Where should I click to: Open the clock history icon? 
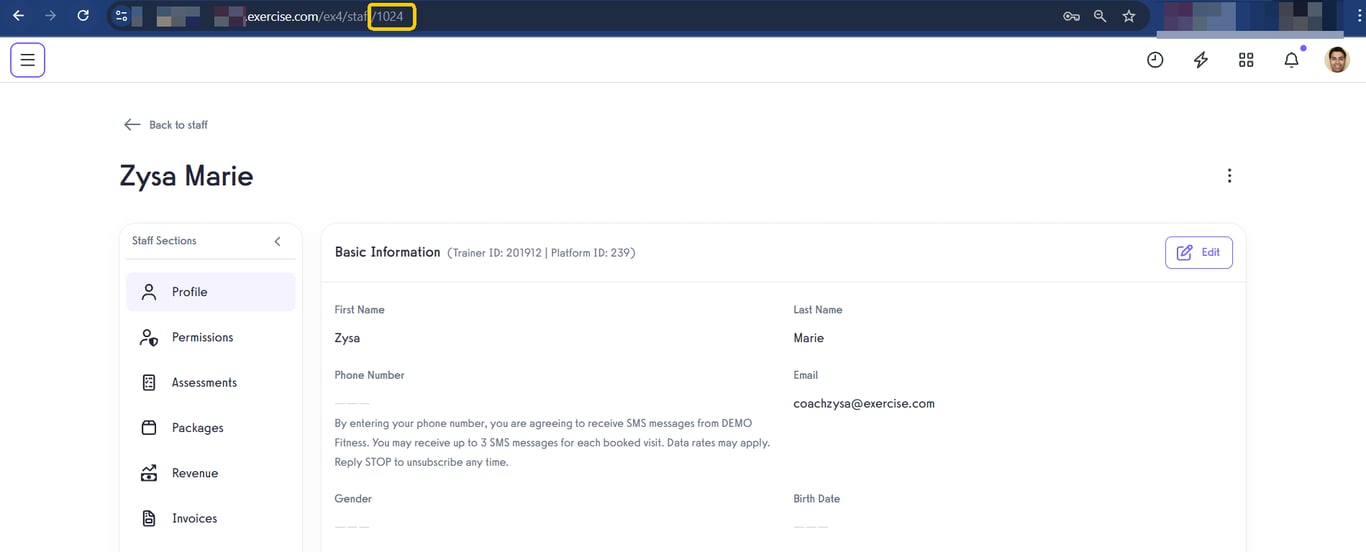coord(1155,60)
